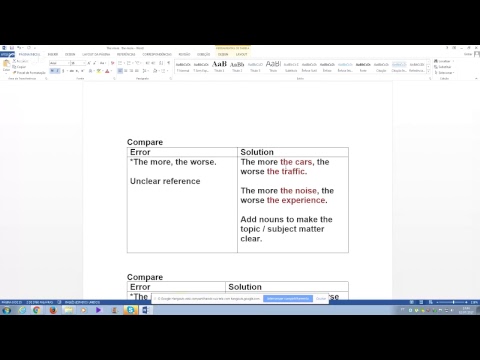Click the Copy (Copiar) icon
The height and width of the screenshot is (360, 480).
click(14, 67)
